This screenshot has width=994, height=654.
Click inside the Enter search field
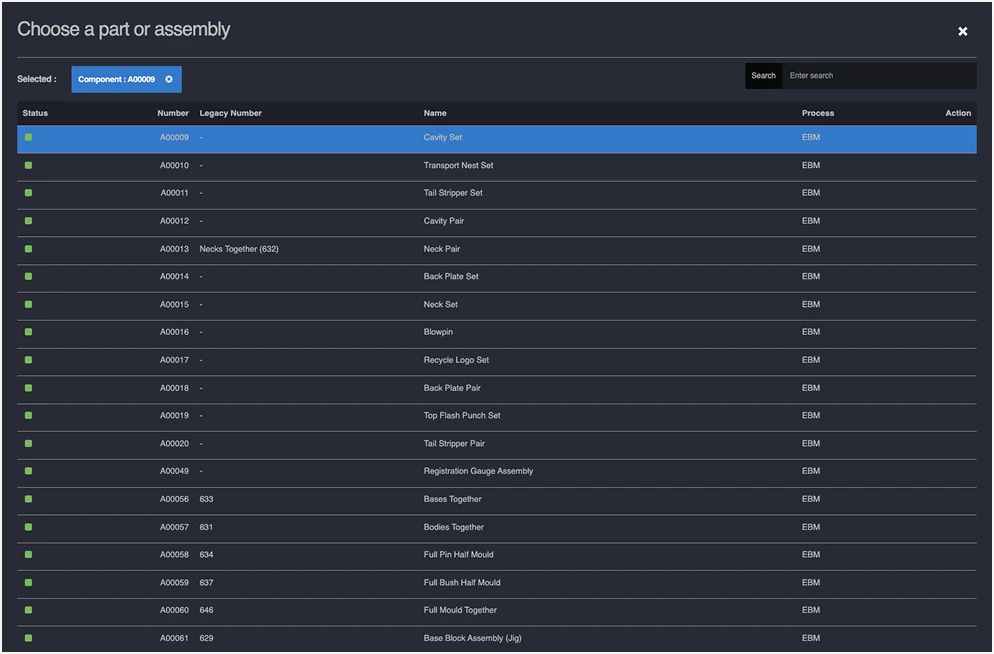[880, 75]
